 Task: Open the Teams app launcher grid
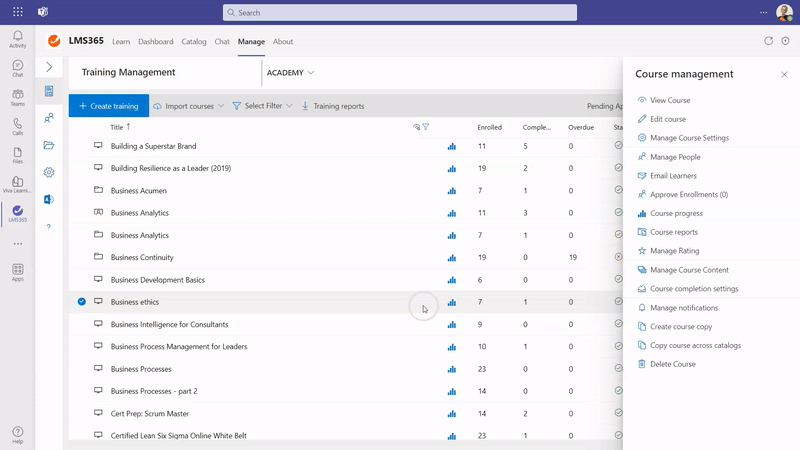pos(18,12)
